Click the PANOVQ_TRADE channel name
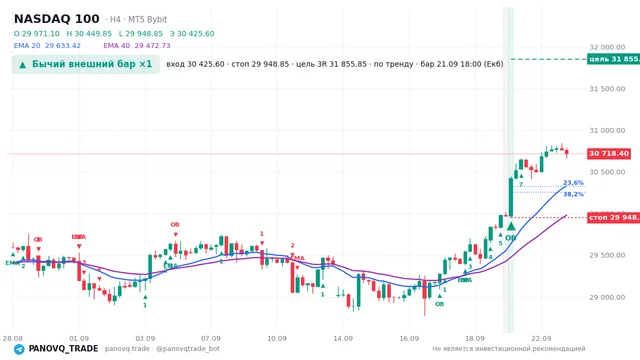Screen dimensions: 640x360 (63, 349)
